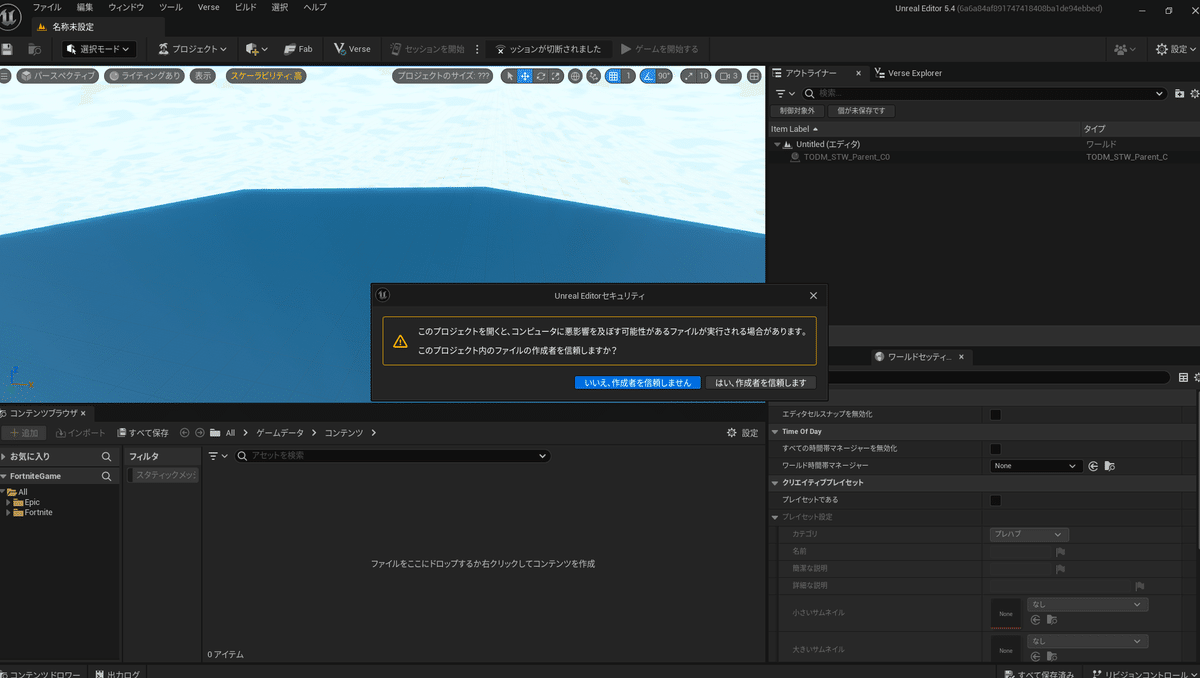Open the viewport hamburger options menu
This screenshot has width=1200, height=678.
5,76
